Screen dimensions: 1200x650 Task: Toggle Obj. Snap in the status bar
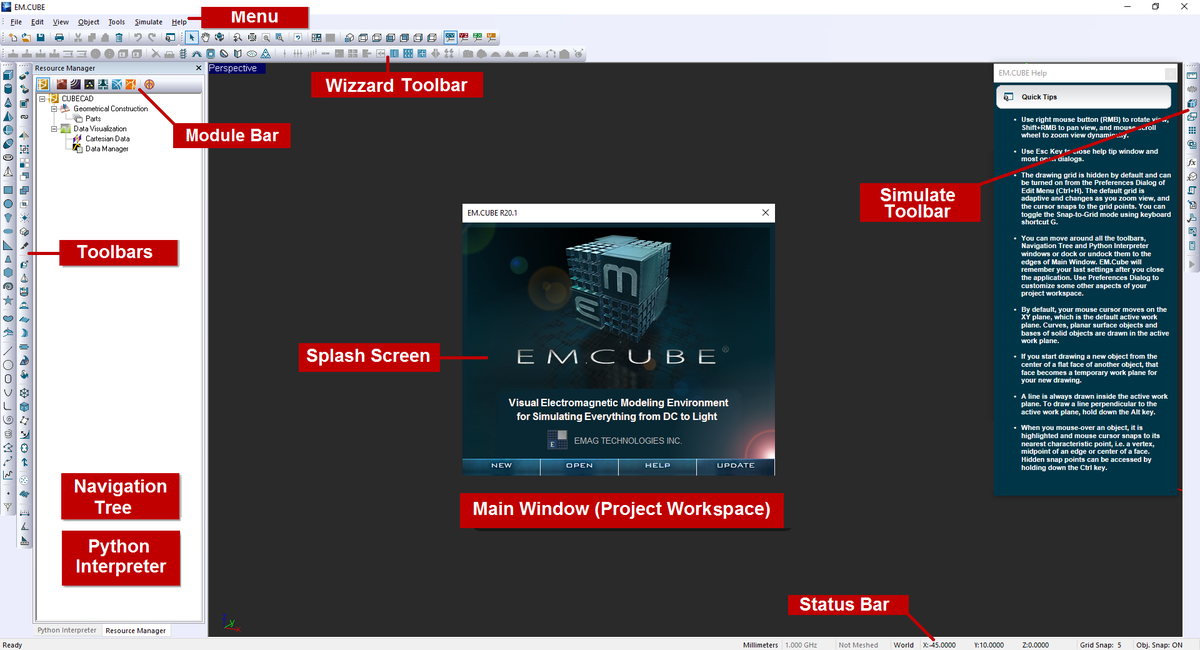[1158, 644]
